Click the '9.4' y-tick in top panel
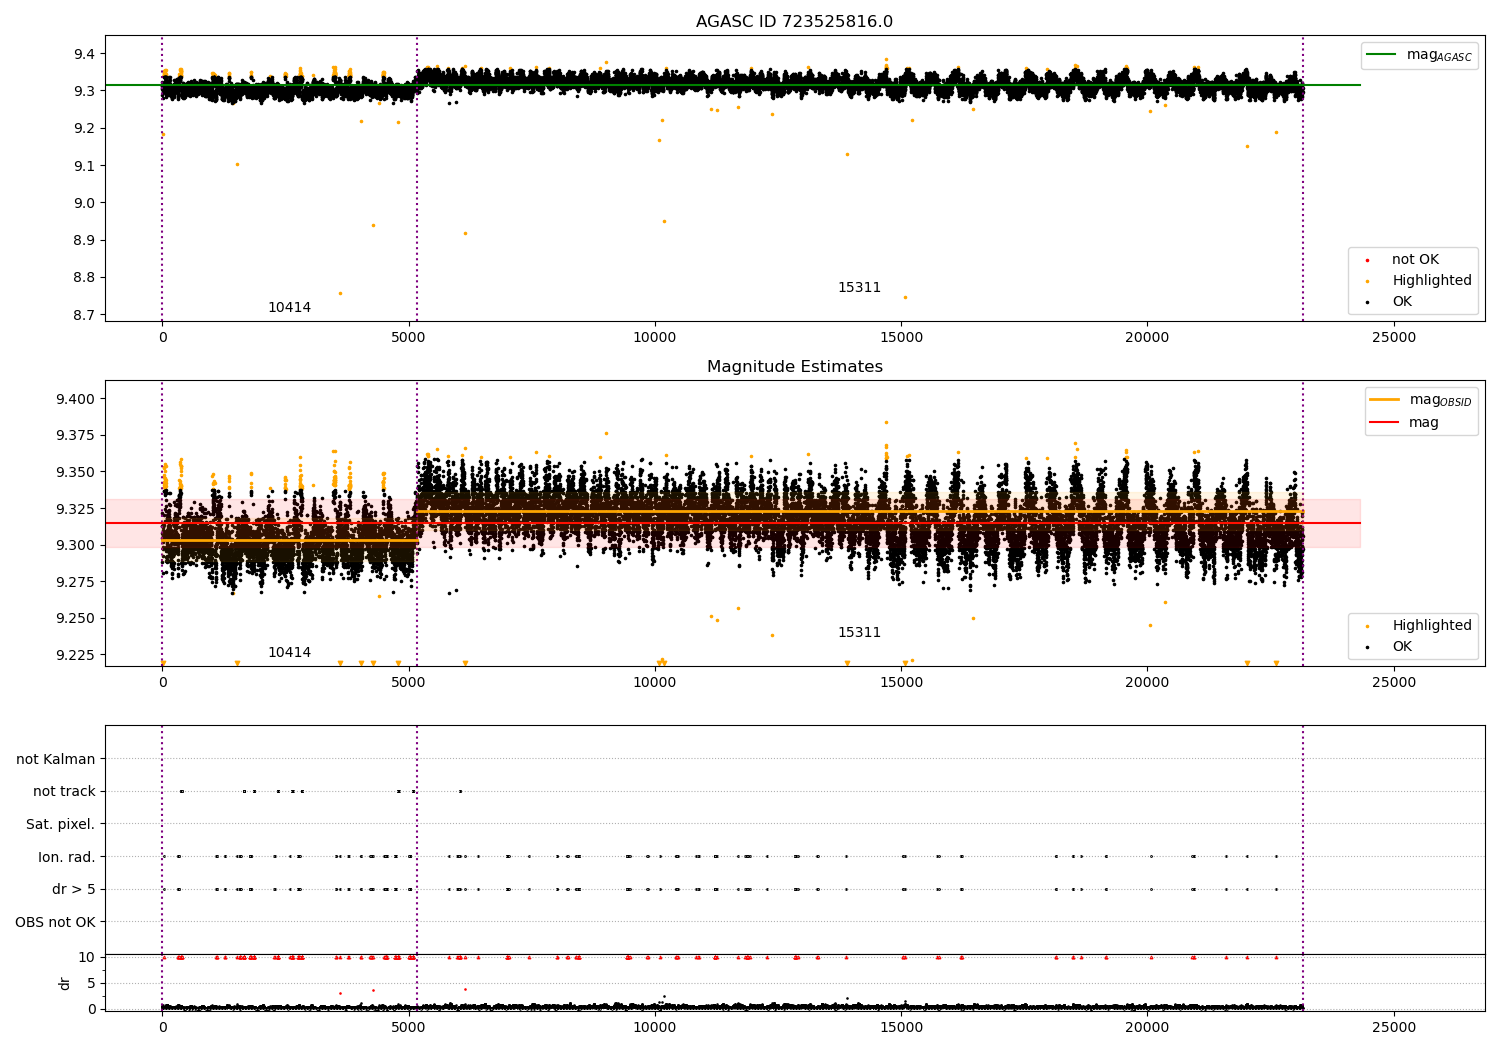 pos(84,54)
